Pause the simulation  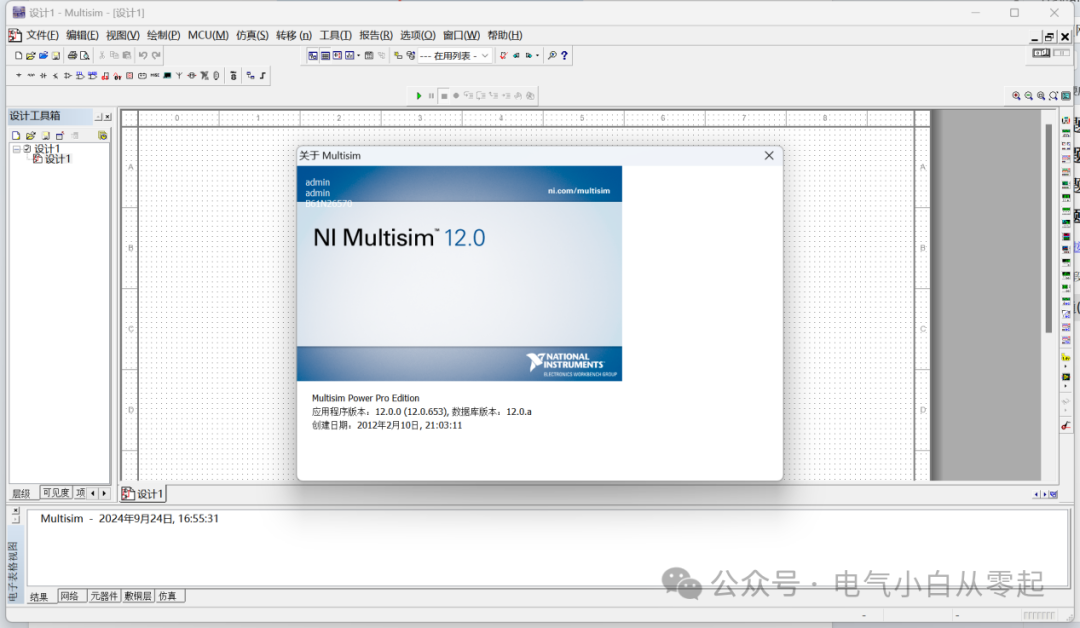431,96
